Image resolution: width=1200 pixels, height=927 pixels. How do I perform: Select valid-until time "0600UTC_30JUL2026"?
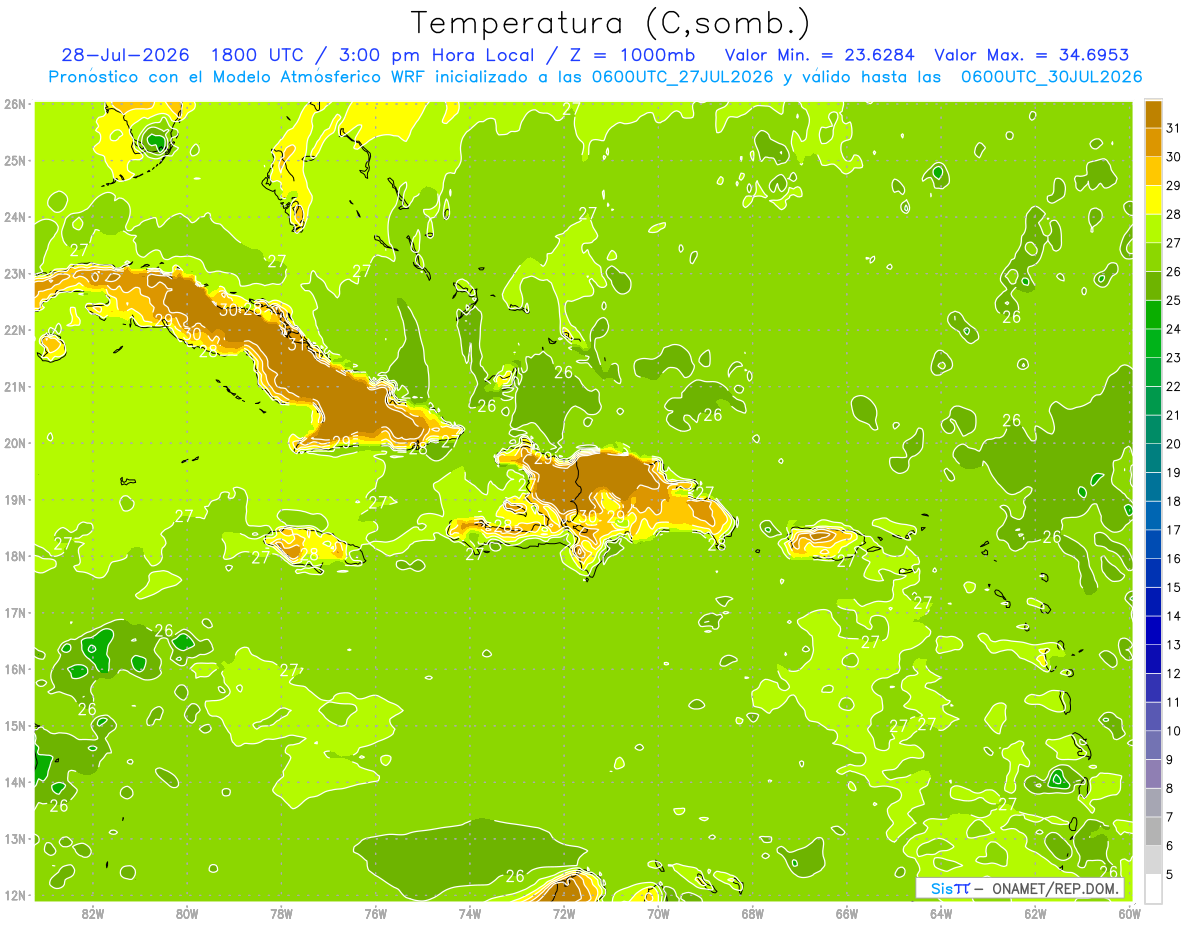coord(1051,77)
